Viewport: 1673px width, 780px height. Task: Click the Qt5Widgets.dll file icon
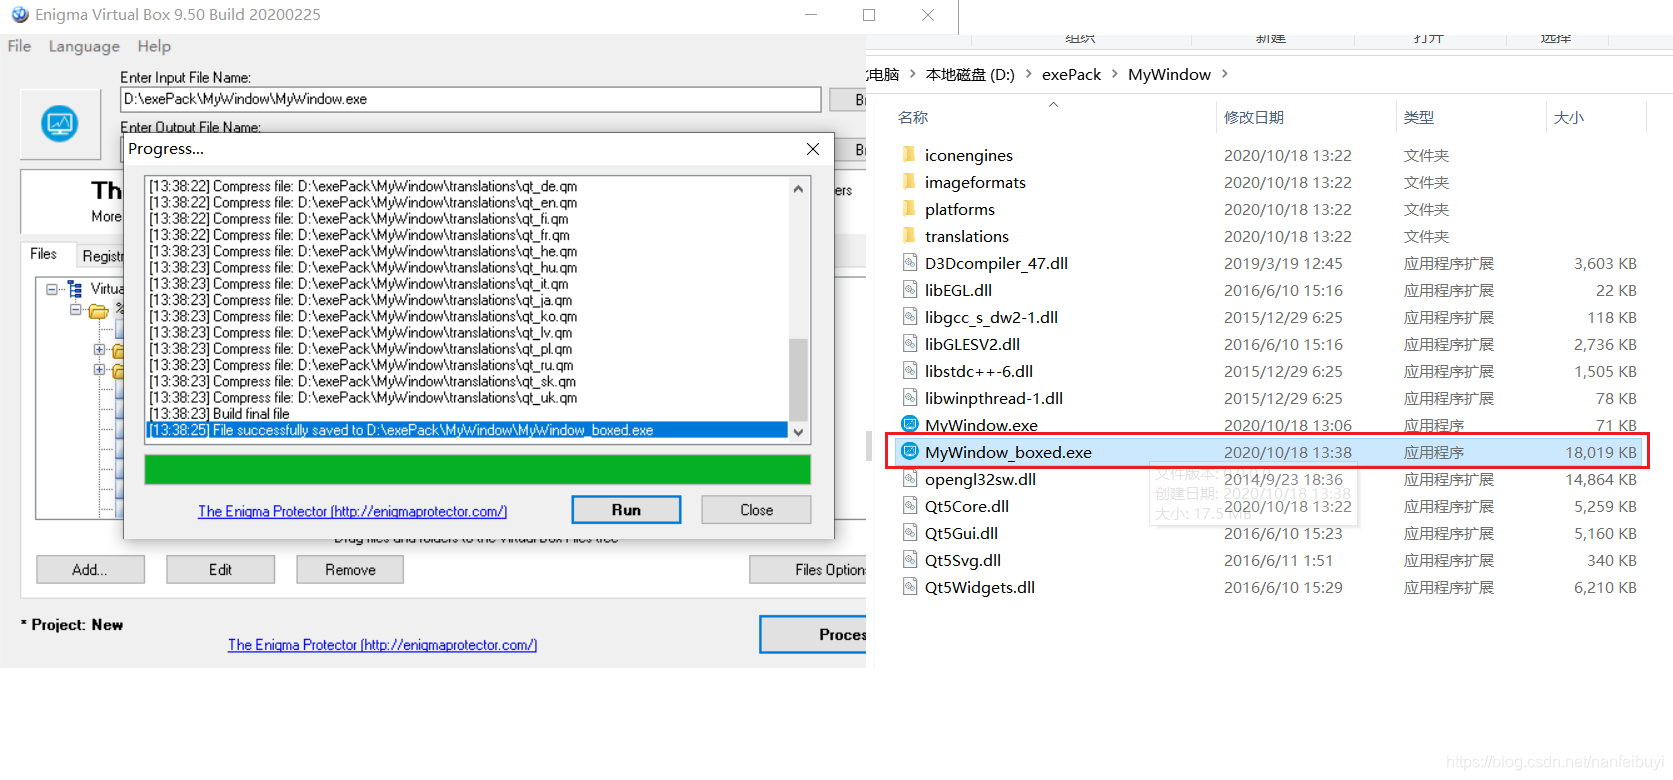pos(909,587)
